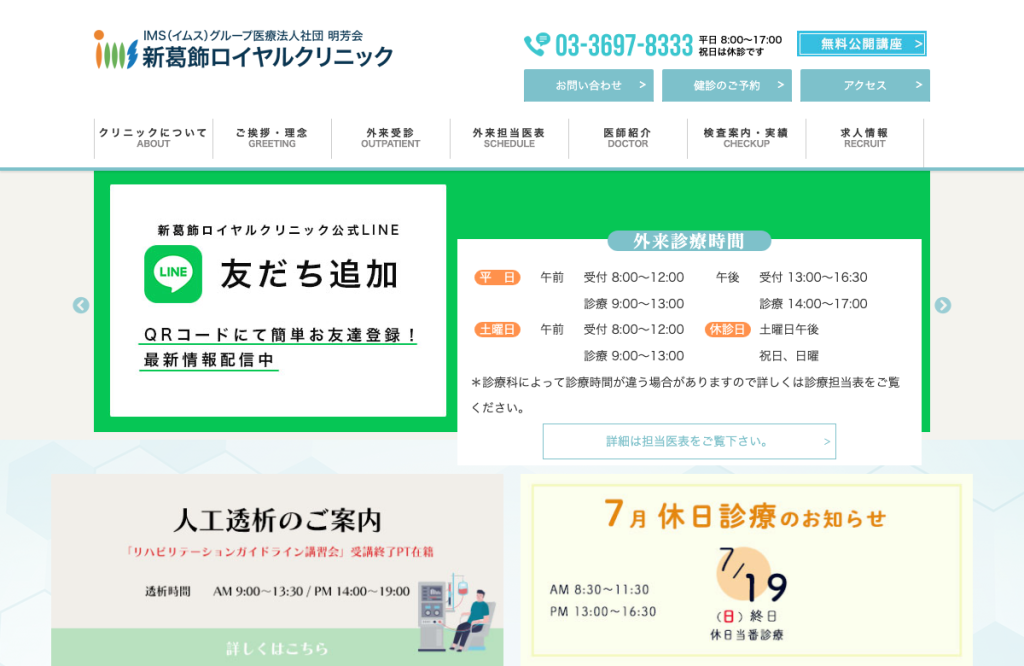Image resolution: width=1024 pixels, height=666 pixels.
Task: Open お問い合わせ contact button
Action: pos(588,86)
